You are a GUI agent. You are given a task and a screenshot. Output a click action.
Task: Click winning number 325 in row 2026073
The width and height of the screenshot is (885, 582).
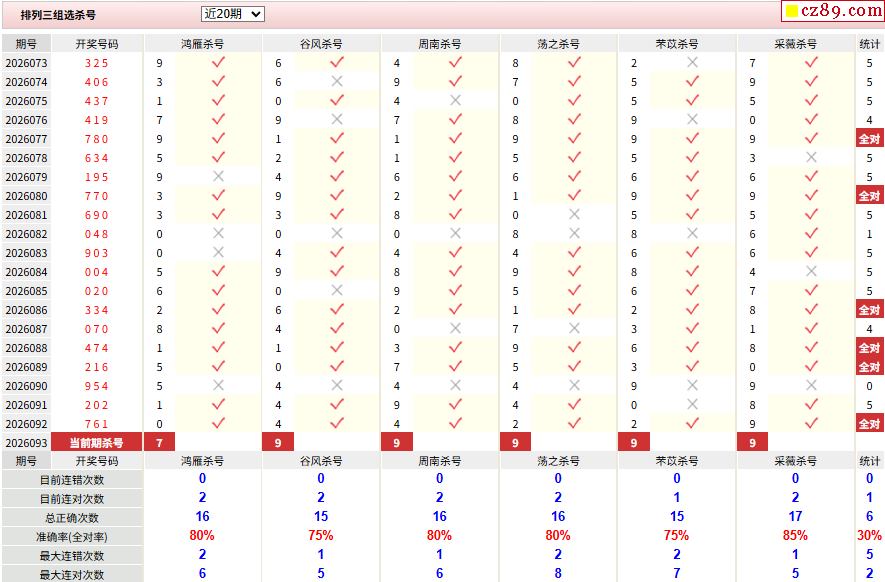click(97, 63)
